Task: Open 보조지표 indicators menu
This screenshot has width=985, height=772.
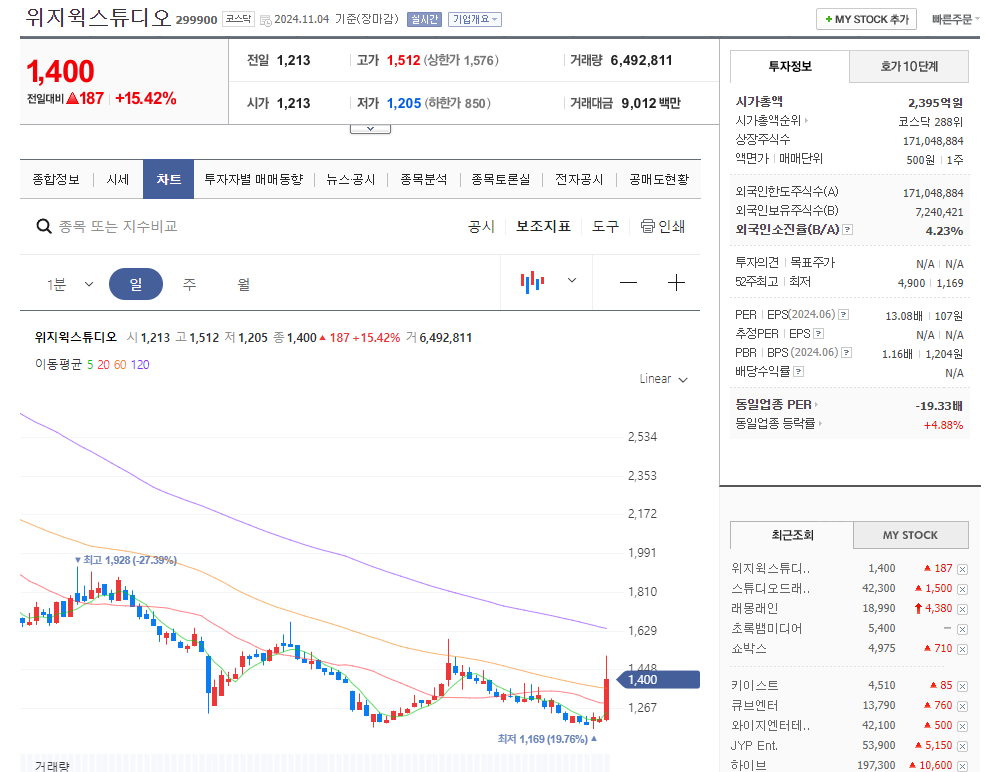Action: 543,226
